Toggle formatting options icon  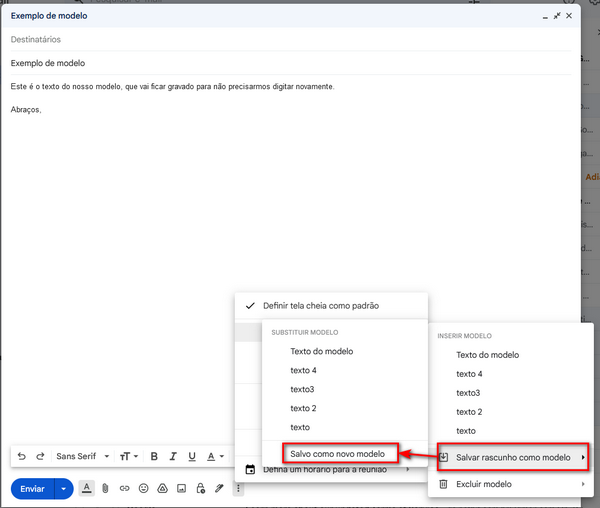[x=87, y=488]
